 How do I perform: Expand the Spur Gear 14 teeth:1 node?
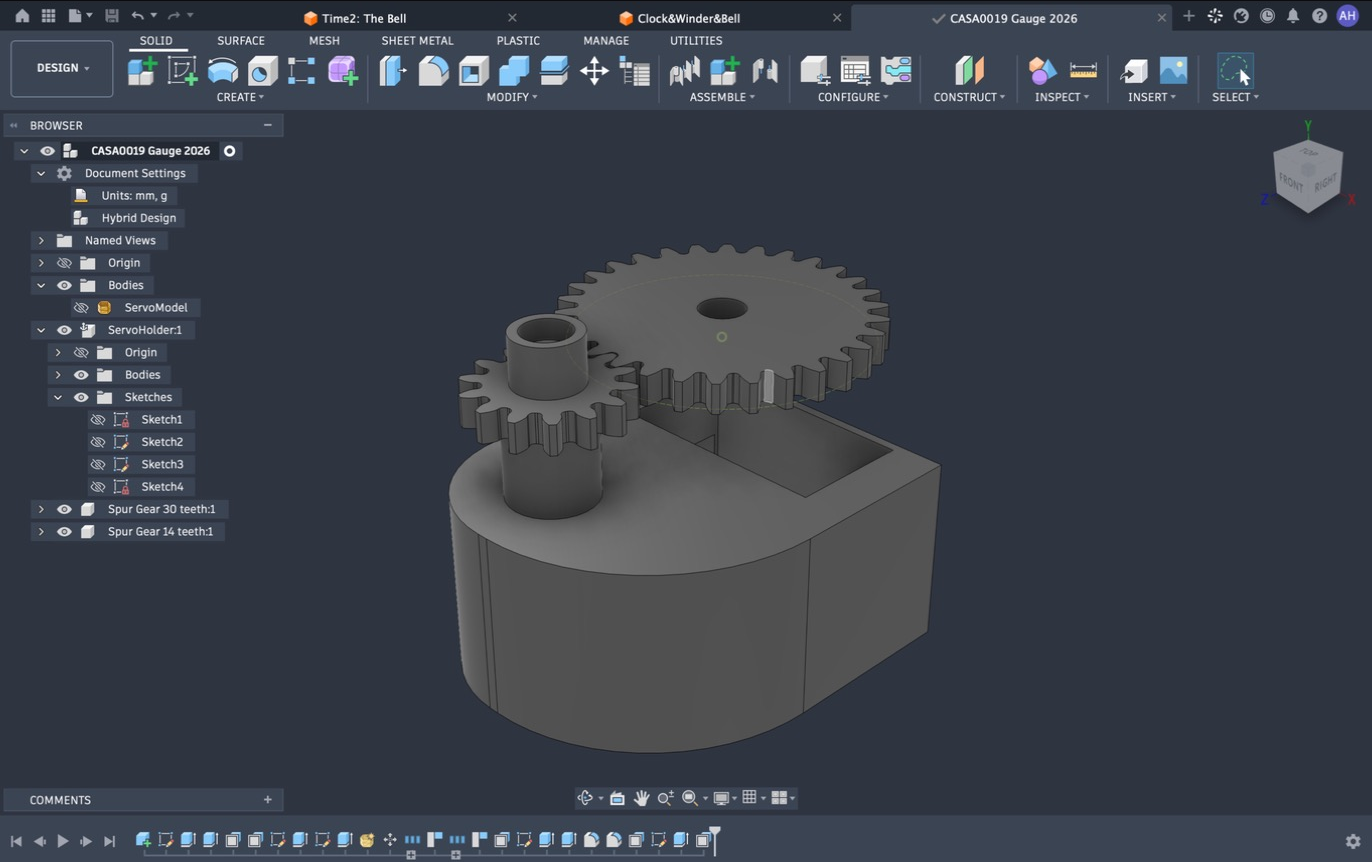[41, 532]
